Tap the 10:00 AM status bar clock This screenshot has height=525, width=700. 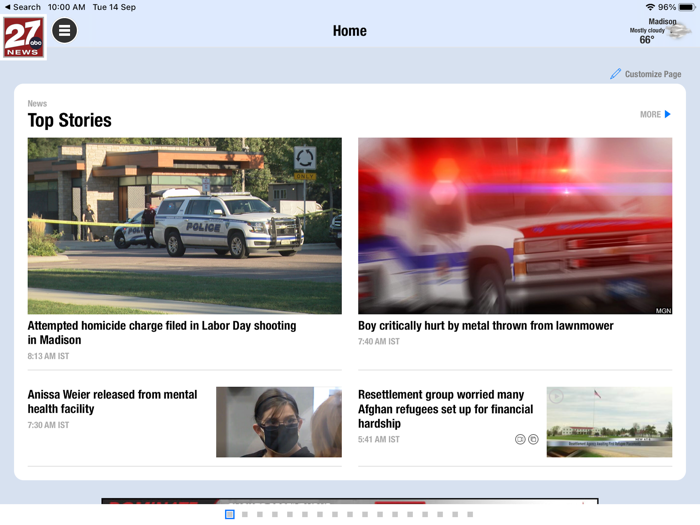click(x=67, y=7)
